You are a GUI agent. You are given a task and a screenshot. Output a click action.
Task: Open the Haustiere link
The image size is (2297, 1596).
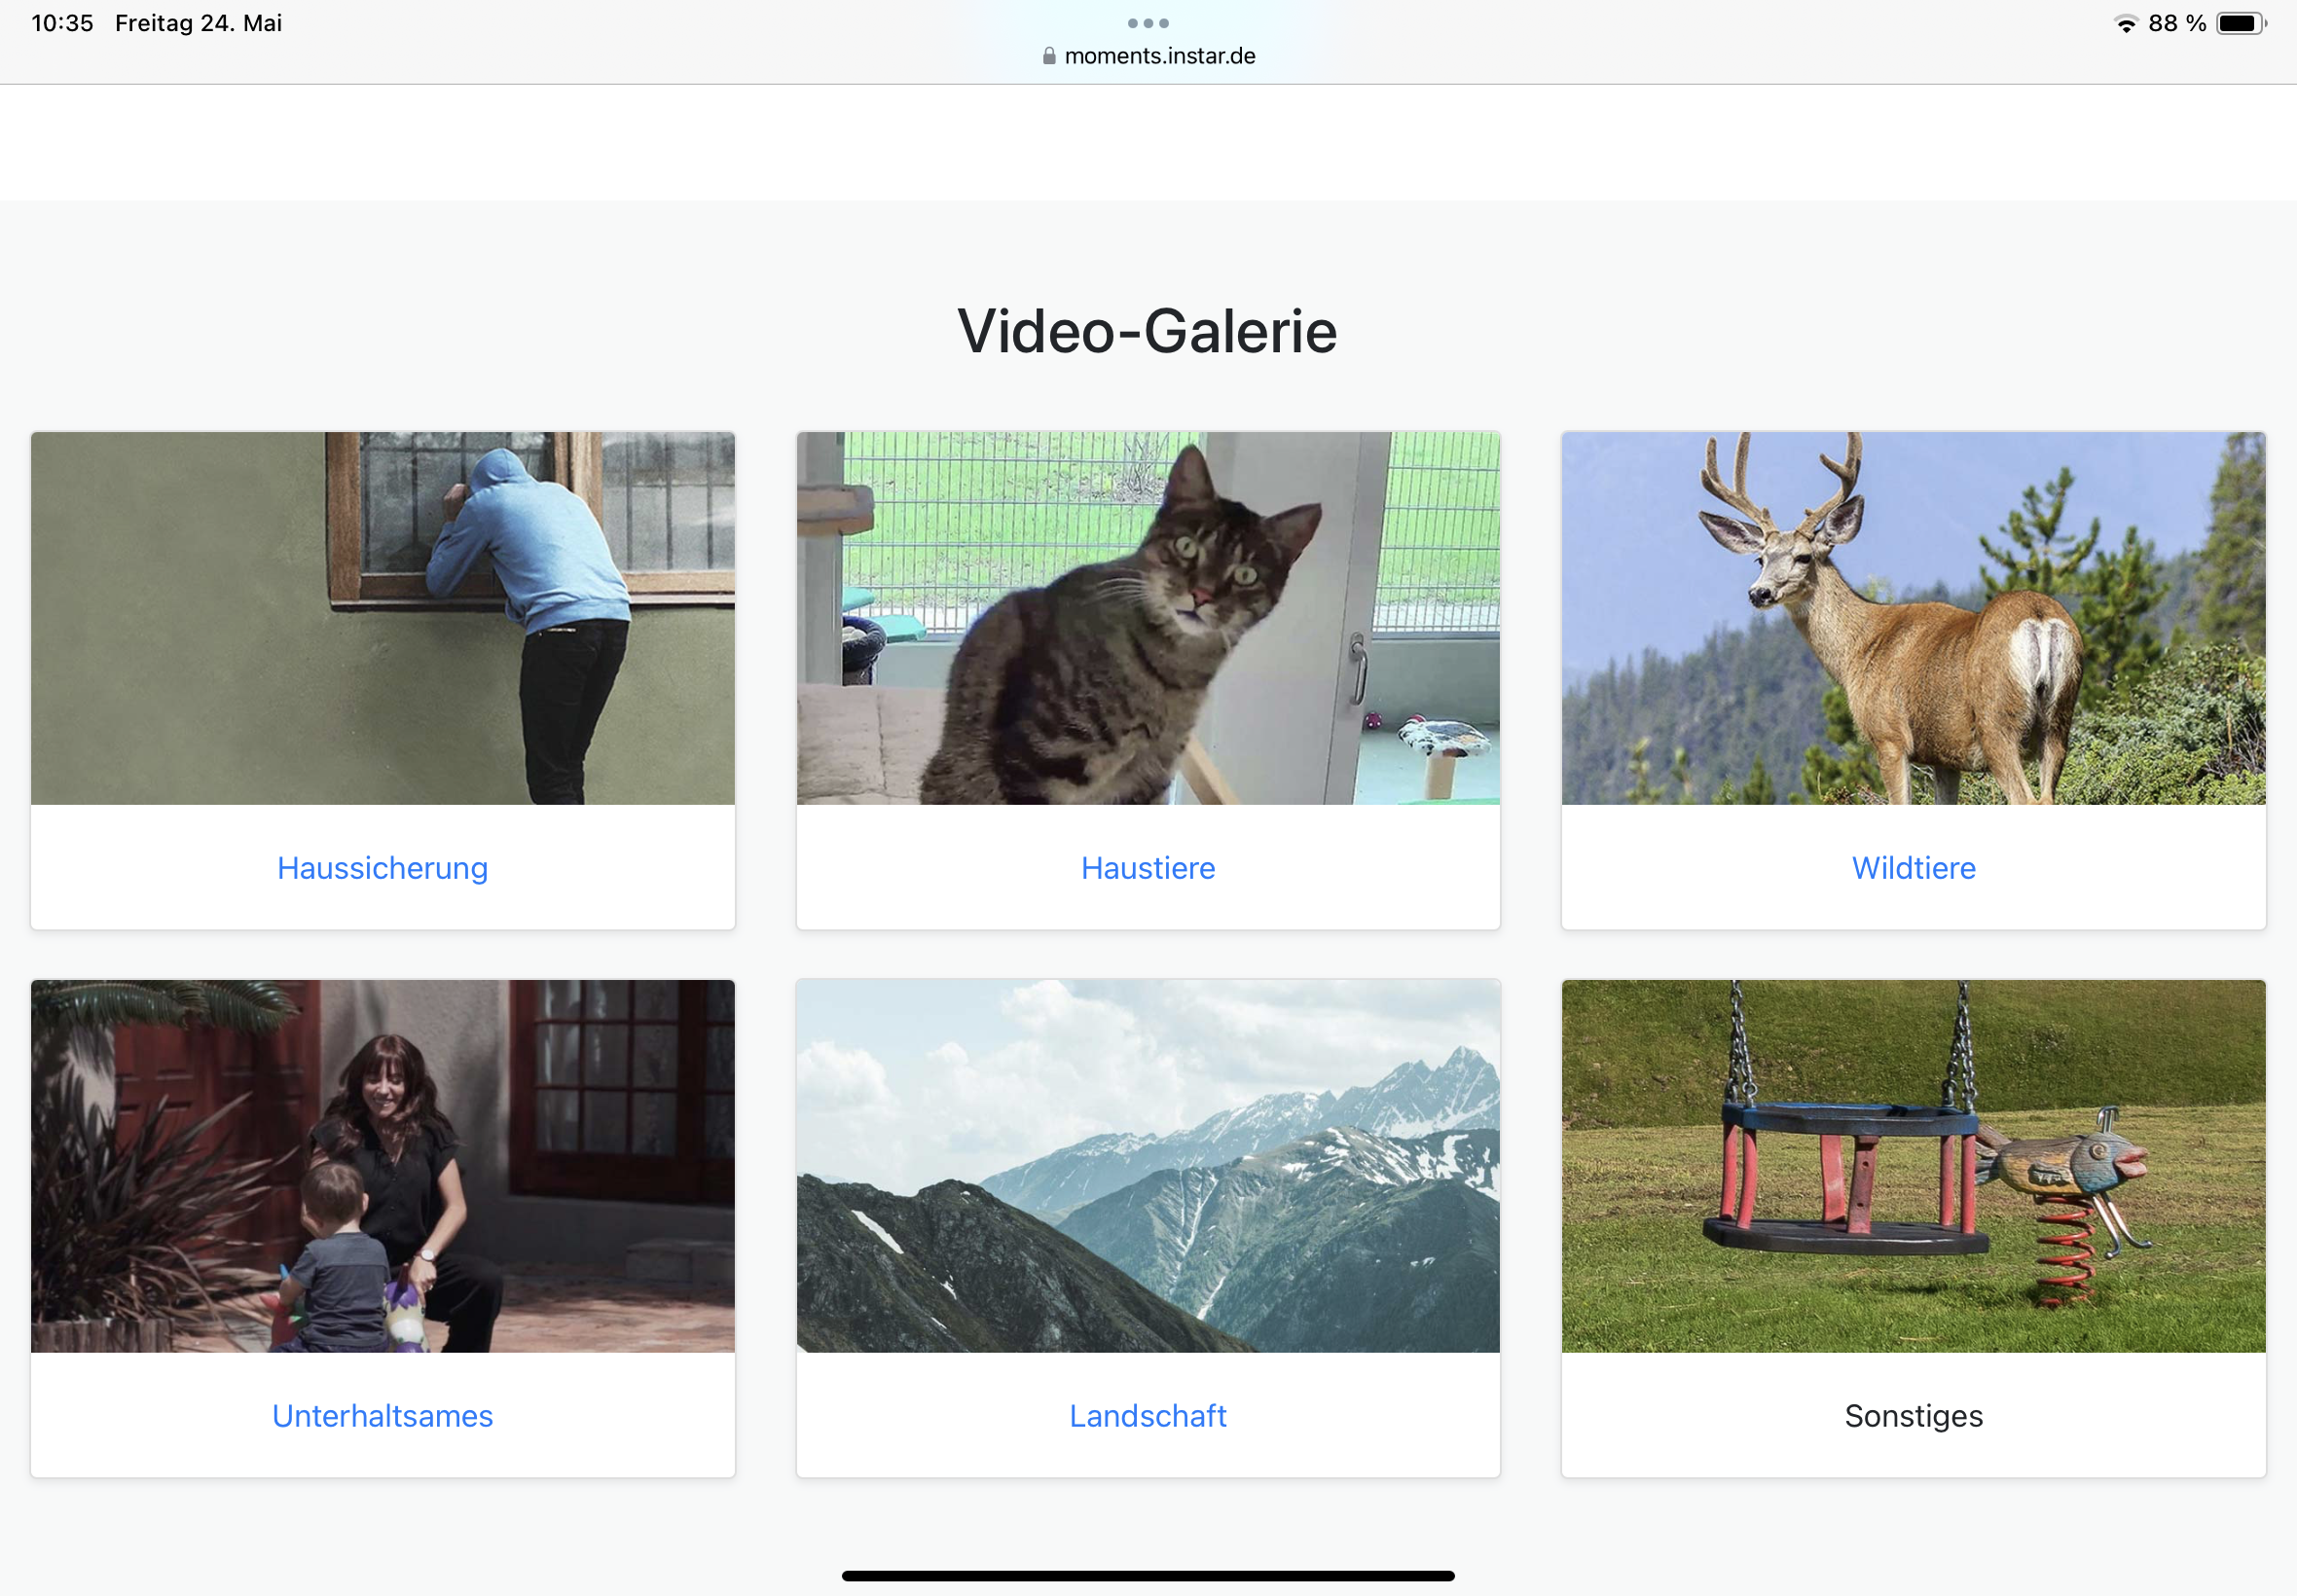[1147, 868]
